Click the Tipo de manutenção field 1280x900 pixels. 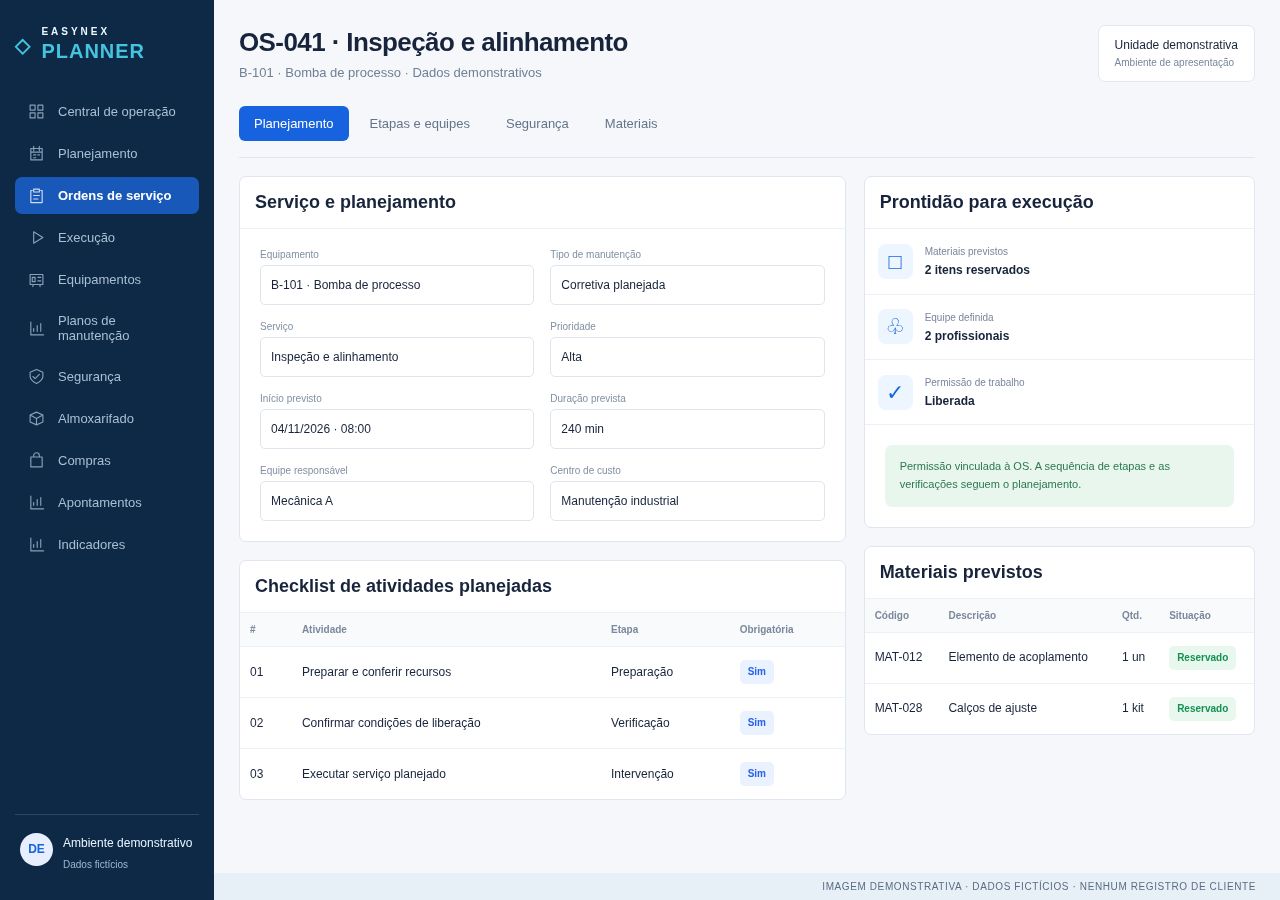tap(687, 285)
